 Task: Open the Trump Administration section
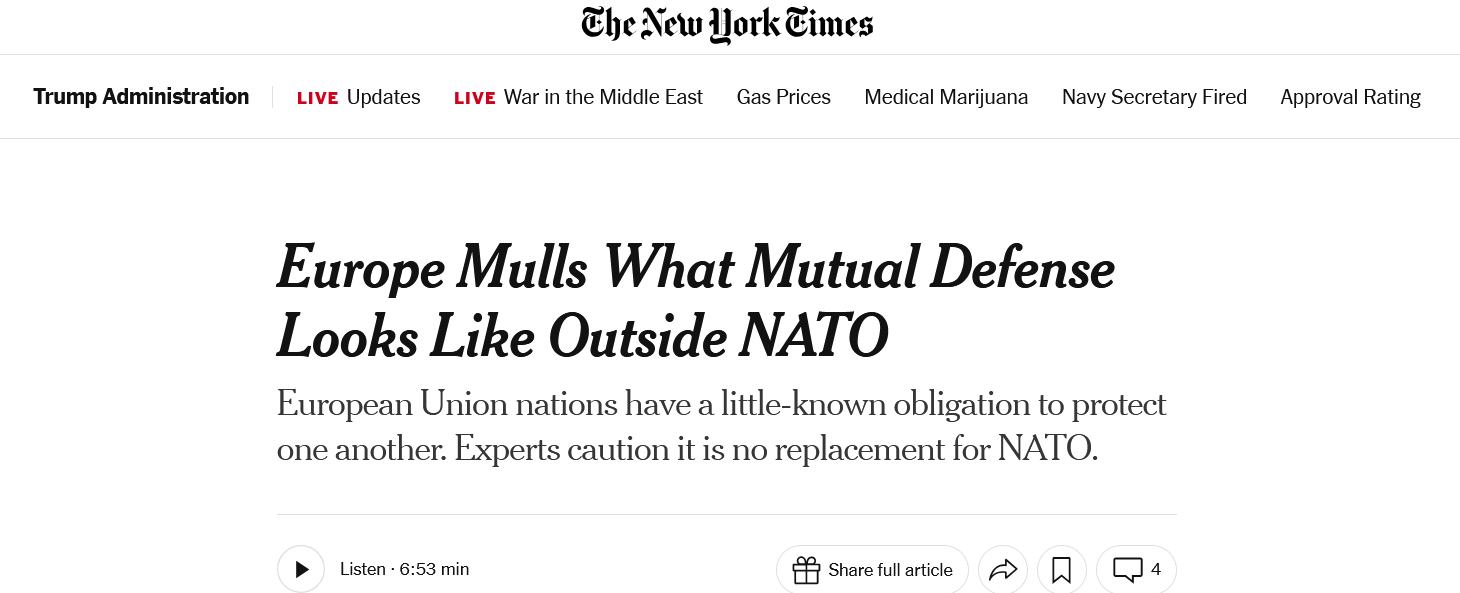coord(141,97)
